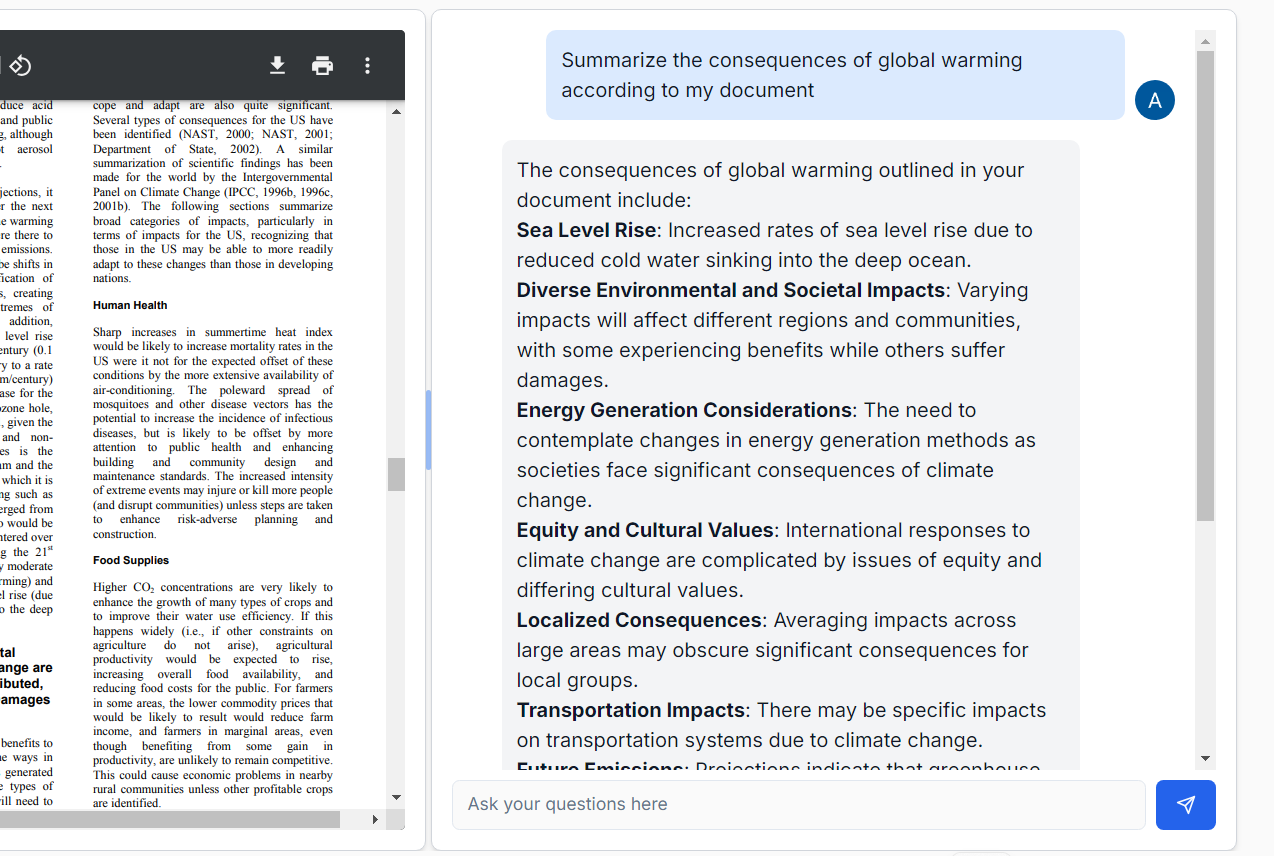This screenshot has width=1274, height=856.
Task: Click the PDF horizontal scrollbar's right arrow
Action: [x=375, y=819]
